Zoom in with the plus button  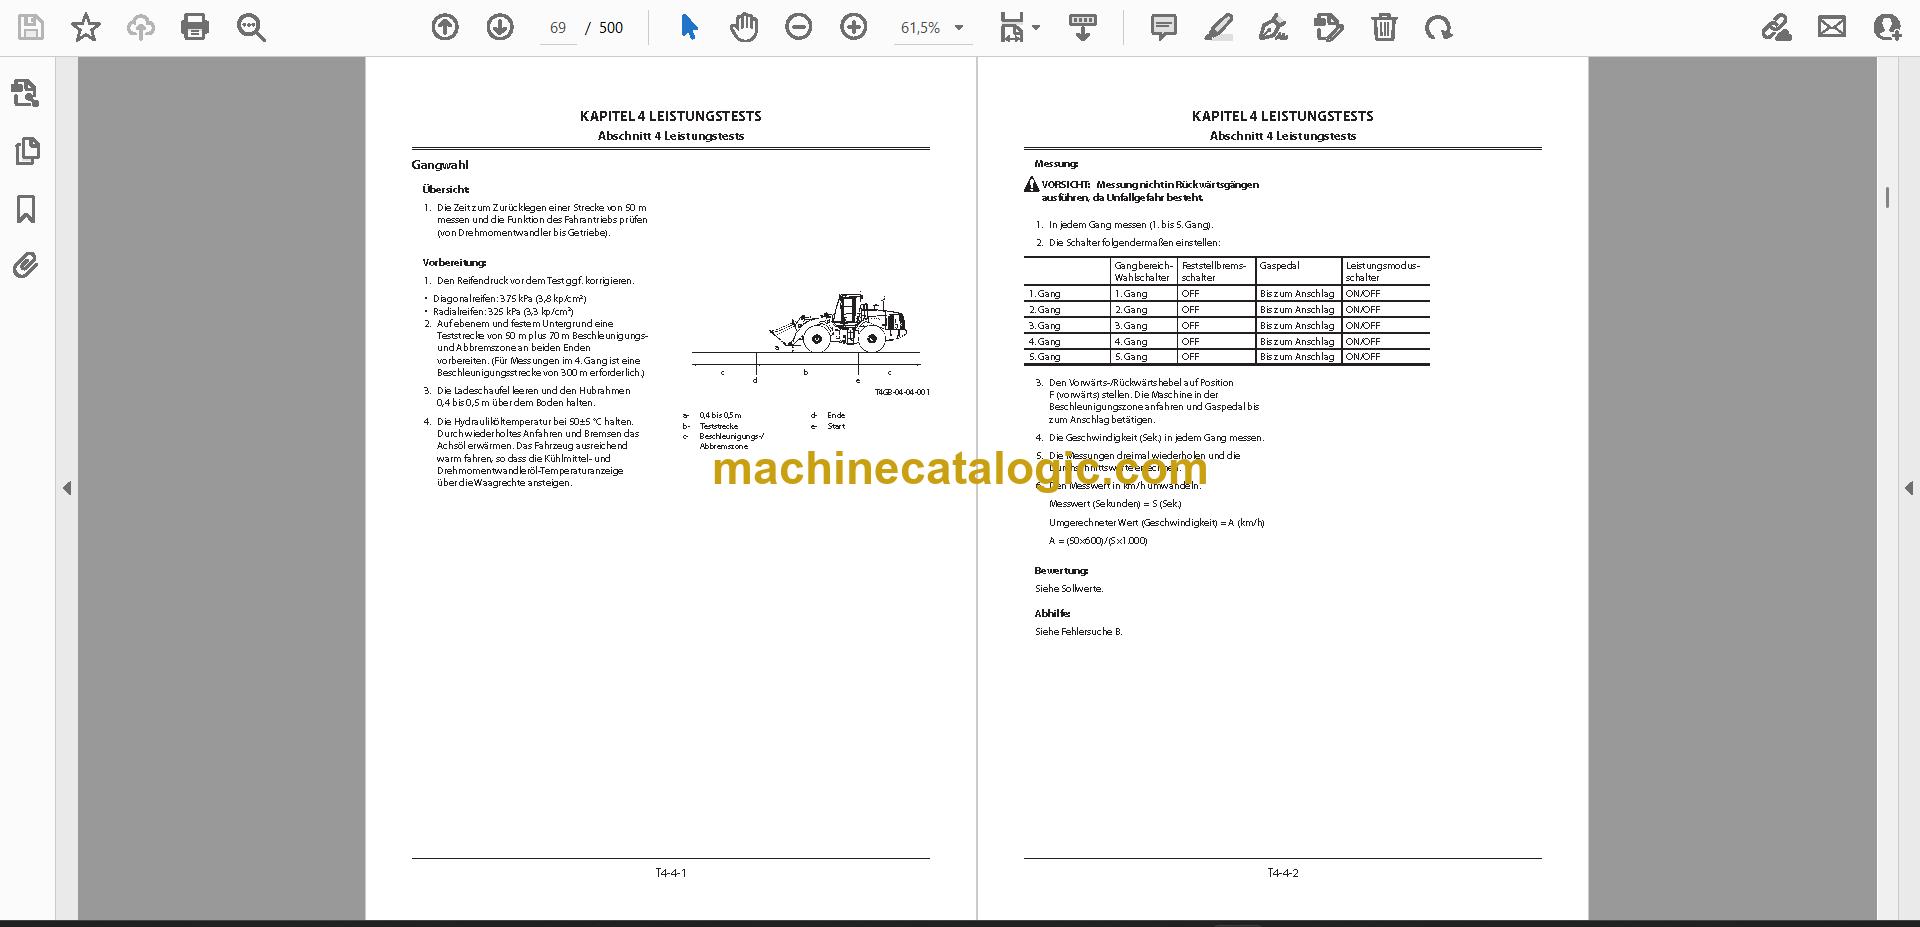click(853, 27)
